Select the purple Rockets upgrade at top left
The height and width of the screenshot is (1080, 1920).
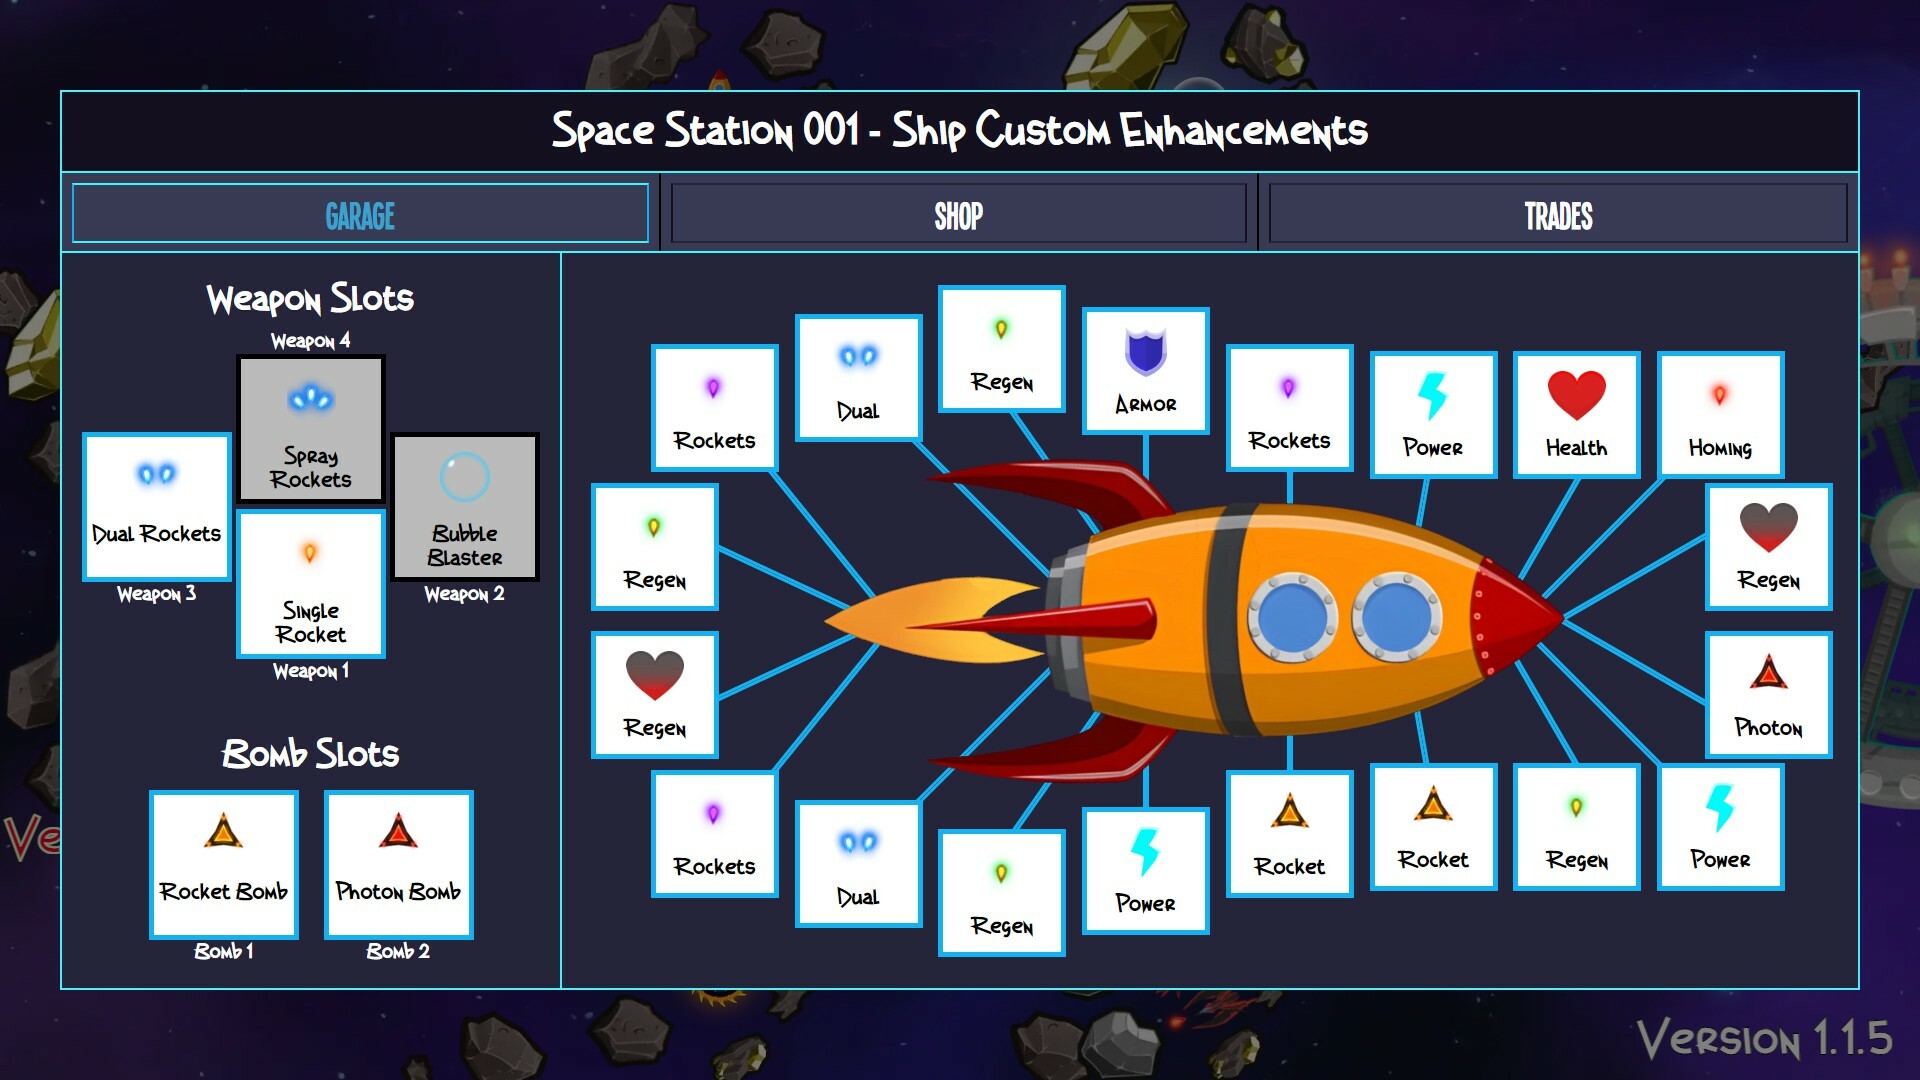click(x=714, y=407)
